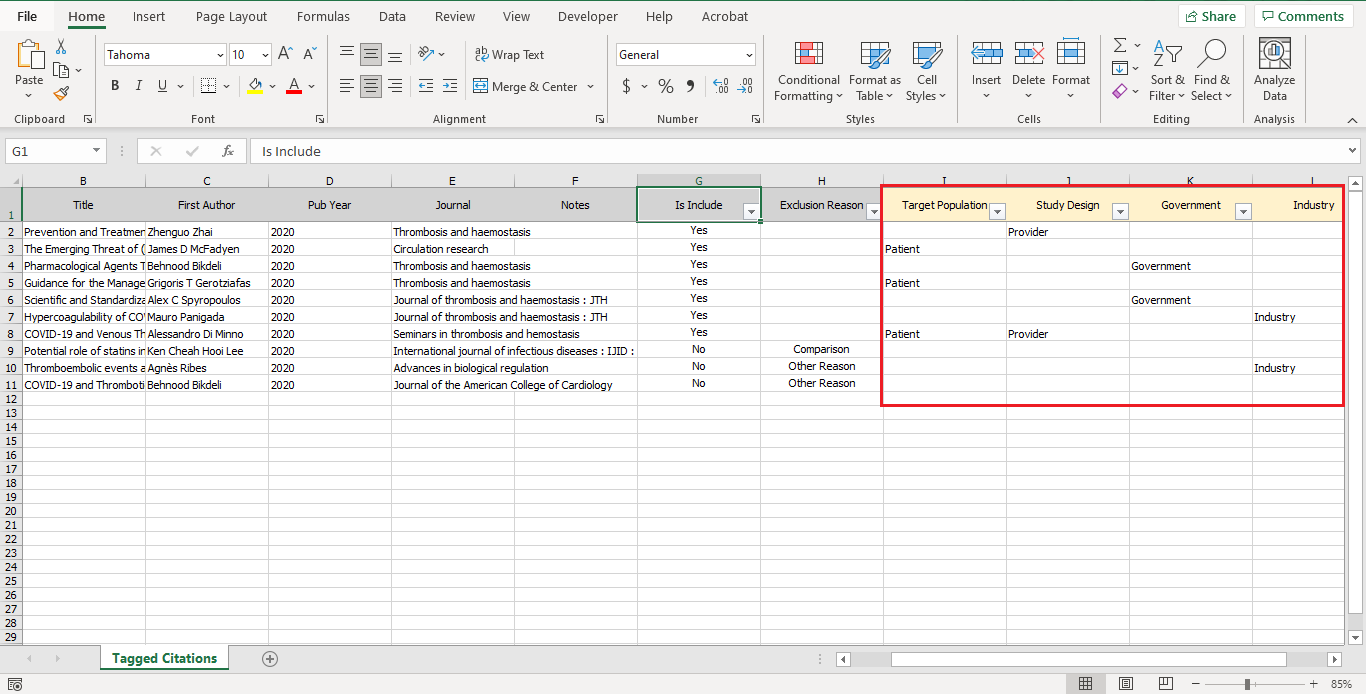Open the Government column filter dropdown
The image size is (1366, 694).
click(1243, 211)
